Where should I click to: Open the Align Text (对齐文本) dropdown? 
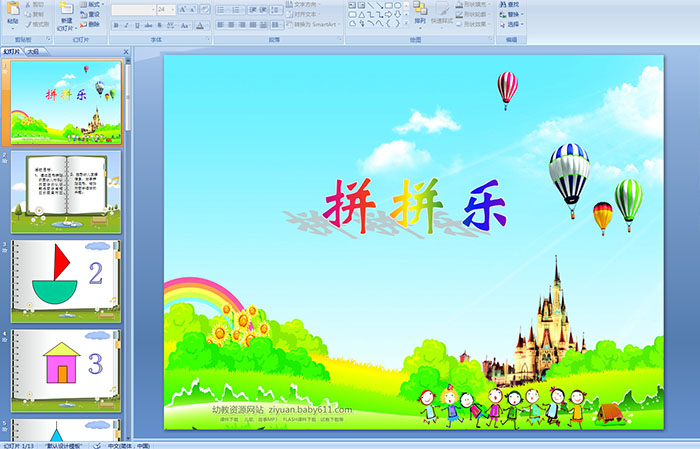pyautogui.click(x=301, y=14)
